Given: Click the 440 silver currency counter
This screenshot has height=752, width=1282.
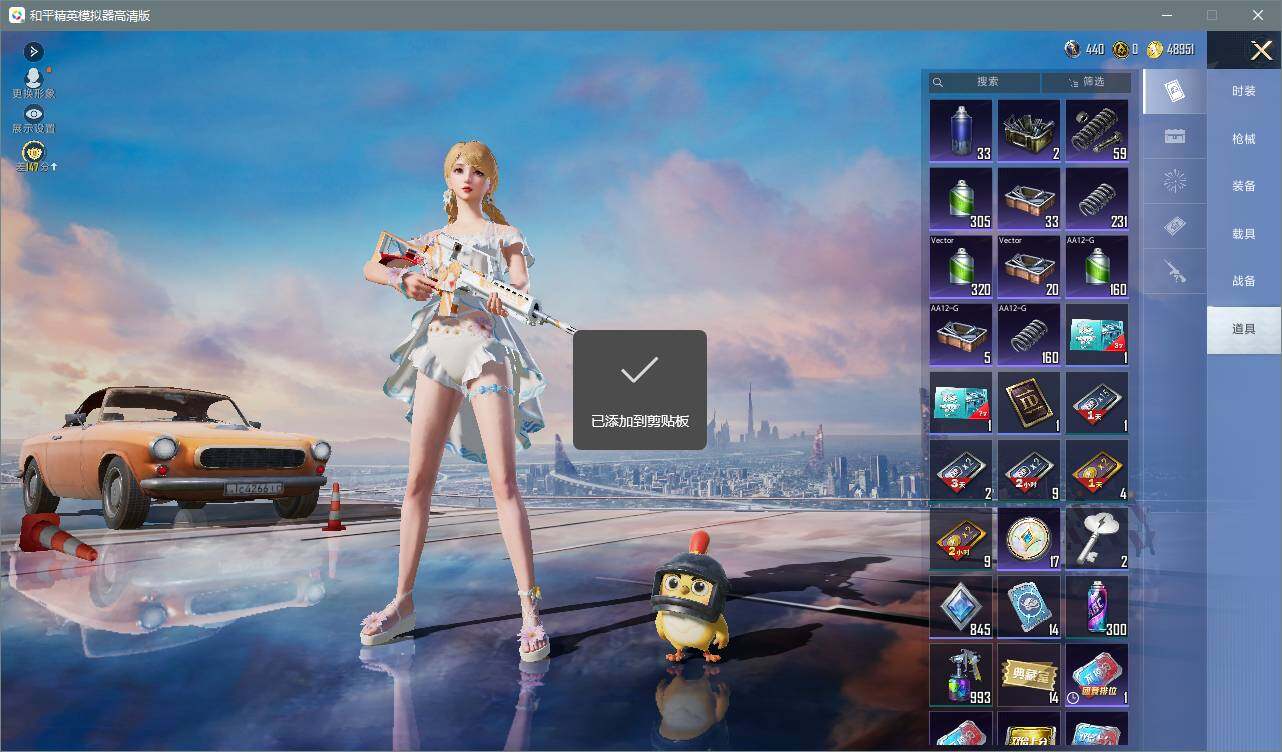Looking at the screenshot, I should tap(1085, 49).
